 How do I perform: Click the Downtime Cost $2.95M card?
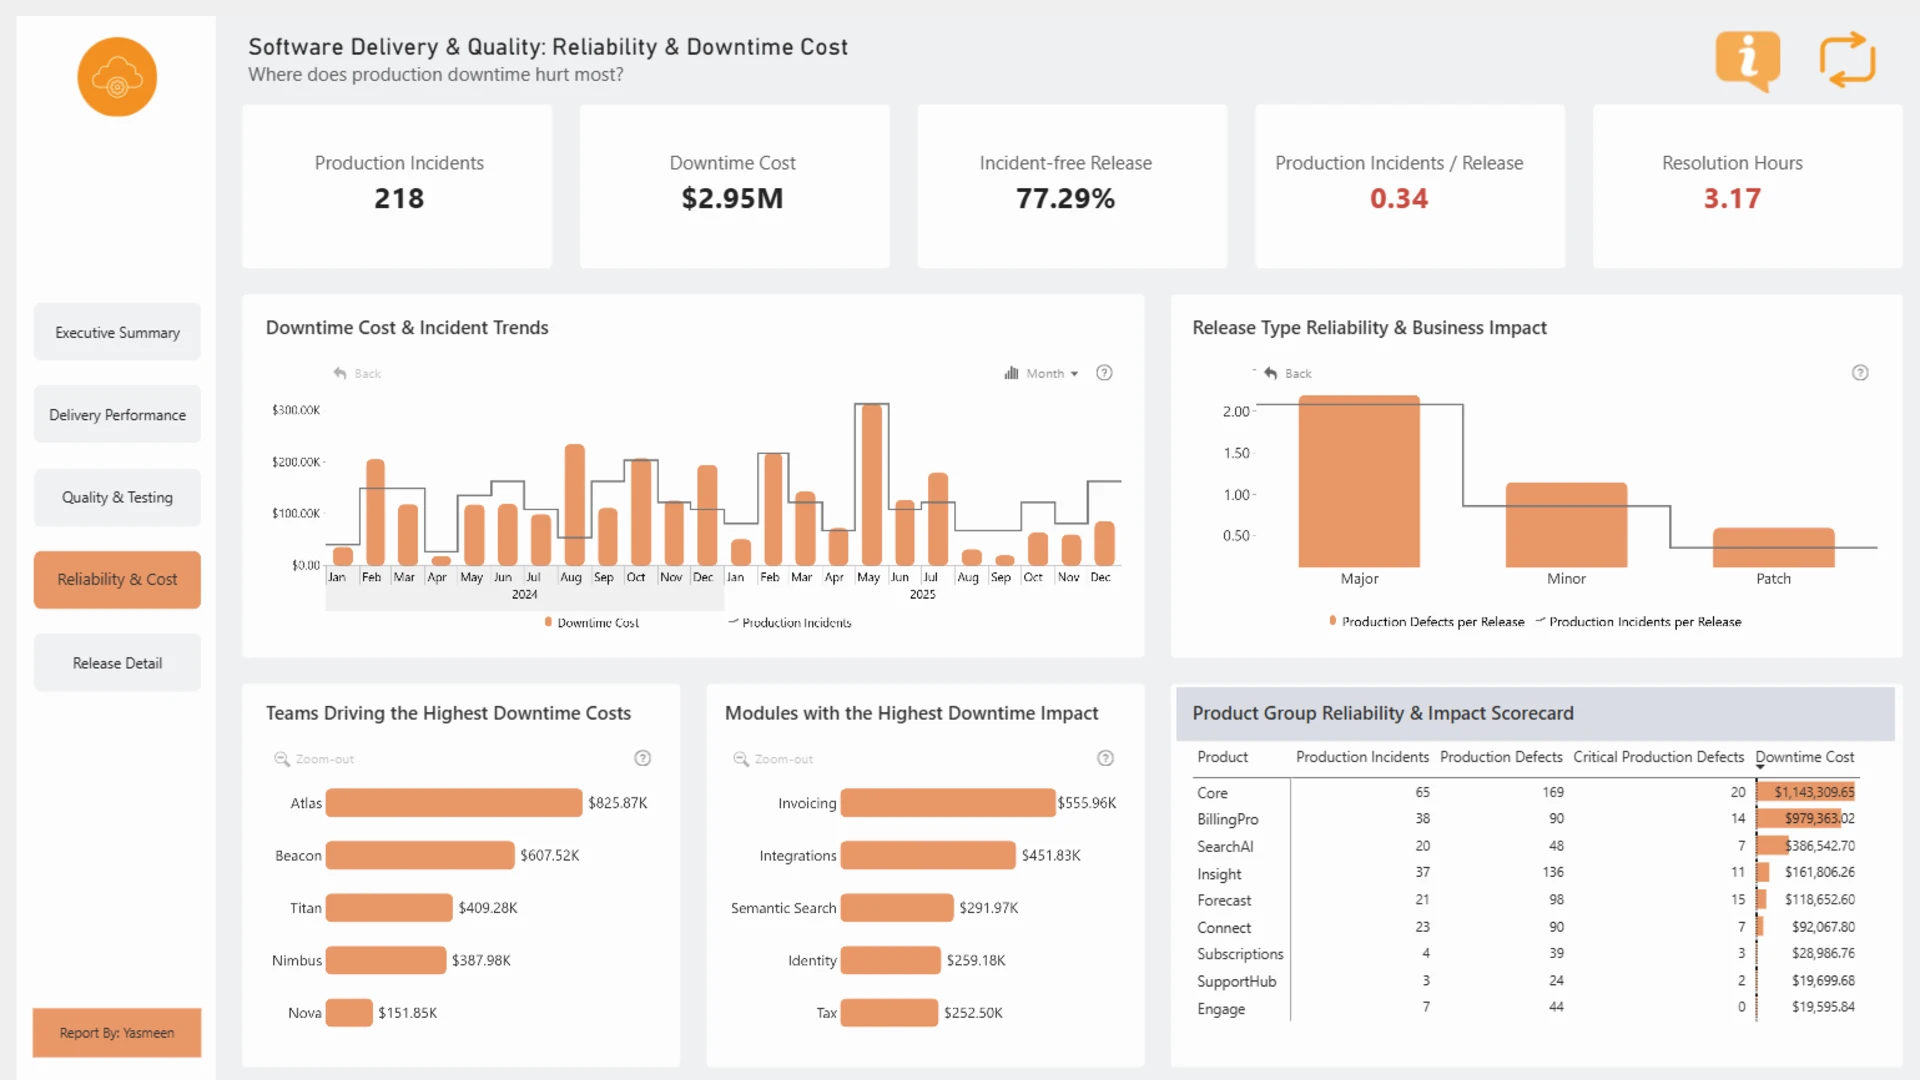pyautogui.click(x=734, y=186)
